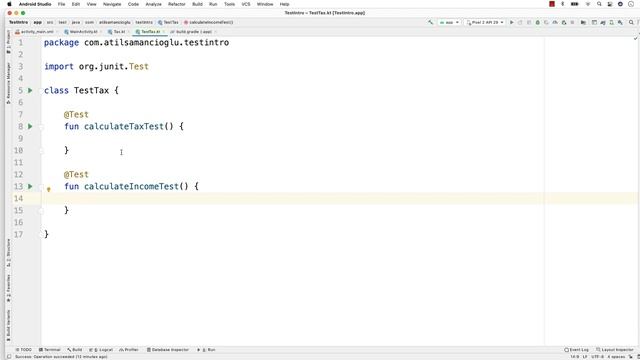Switch to the activity_main.xml tab
The image size is (640, 360).
[35, 31]
